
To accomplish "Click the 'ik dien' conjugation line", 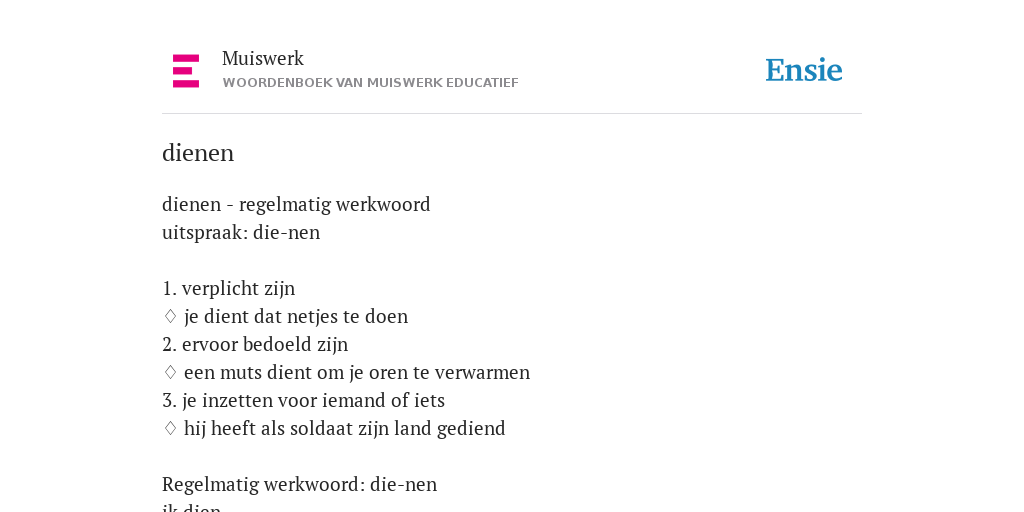I will pos(191,507).
